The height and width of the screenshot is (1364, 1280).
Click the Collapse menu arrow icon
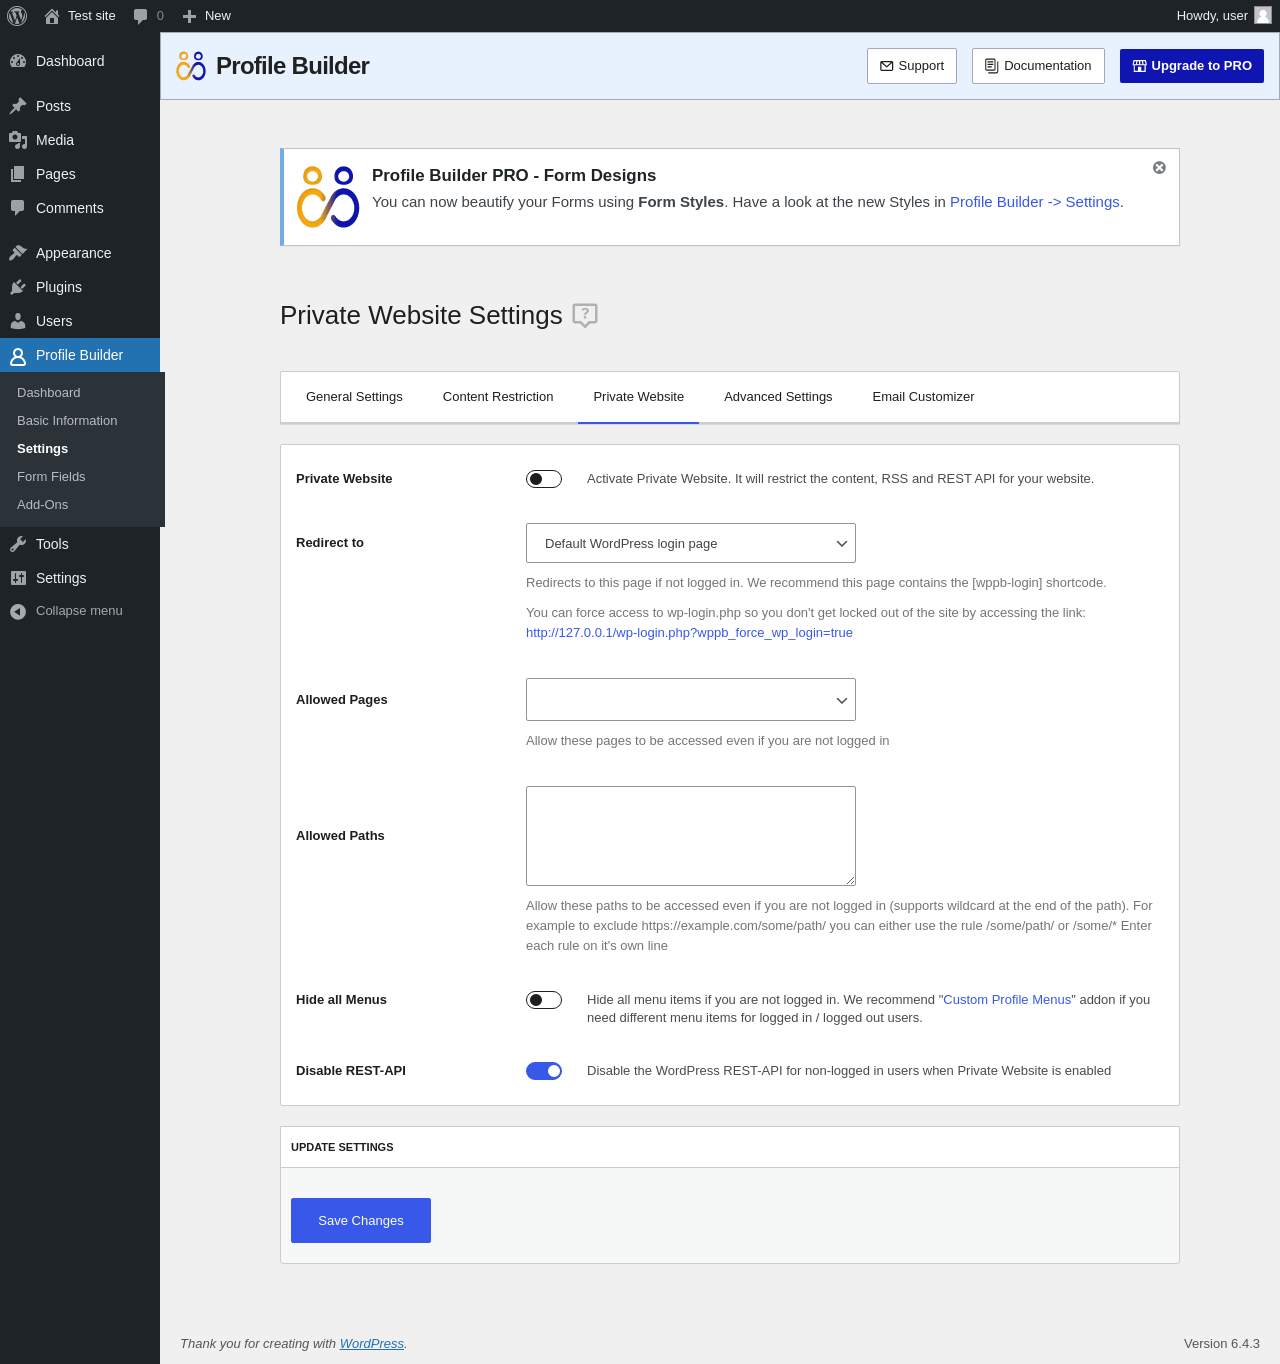pyautogui.click(x=18, y=611)
